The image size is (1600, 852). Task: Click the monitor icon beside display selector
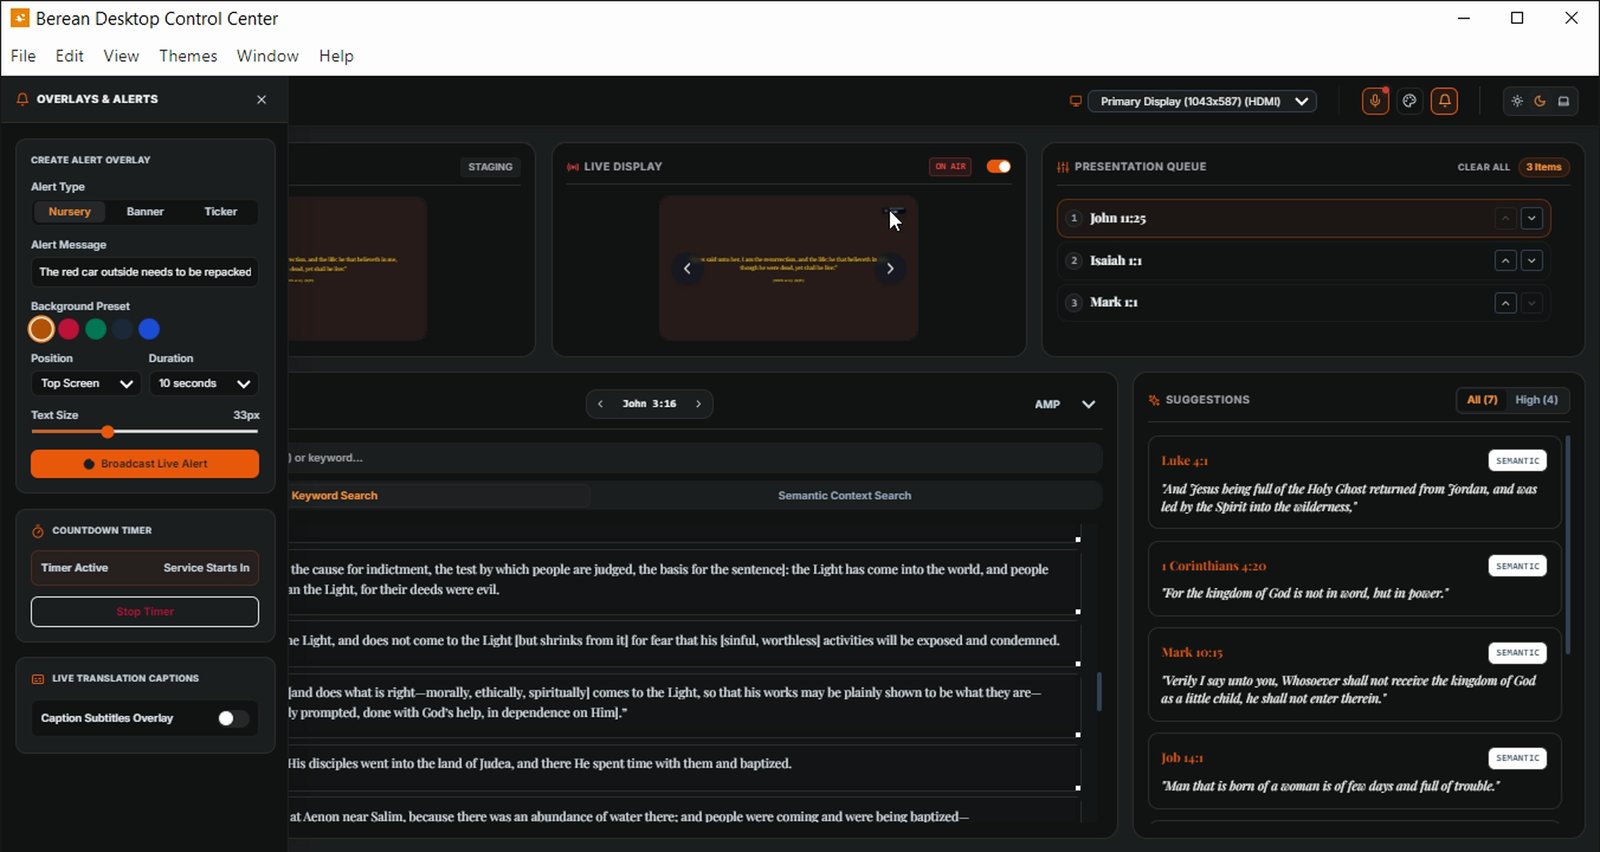point(1076,101)
